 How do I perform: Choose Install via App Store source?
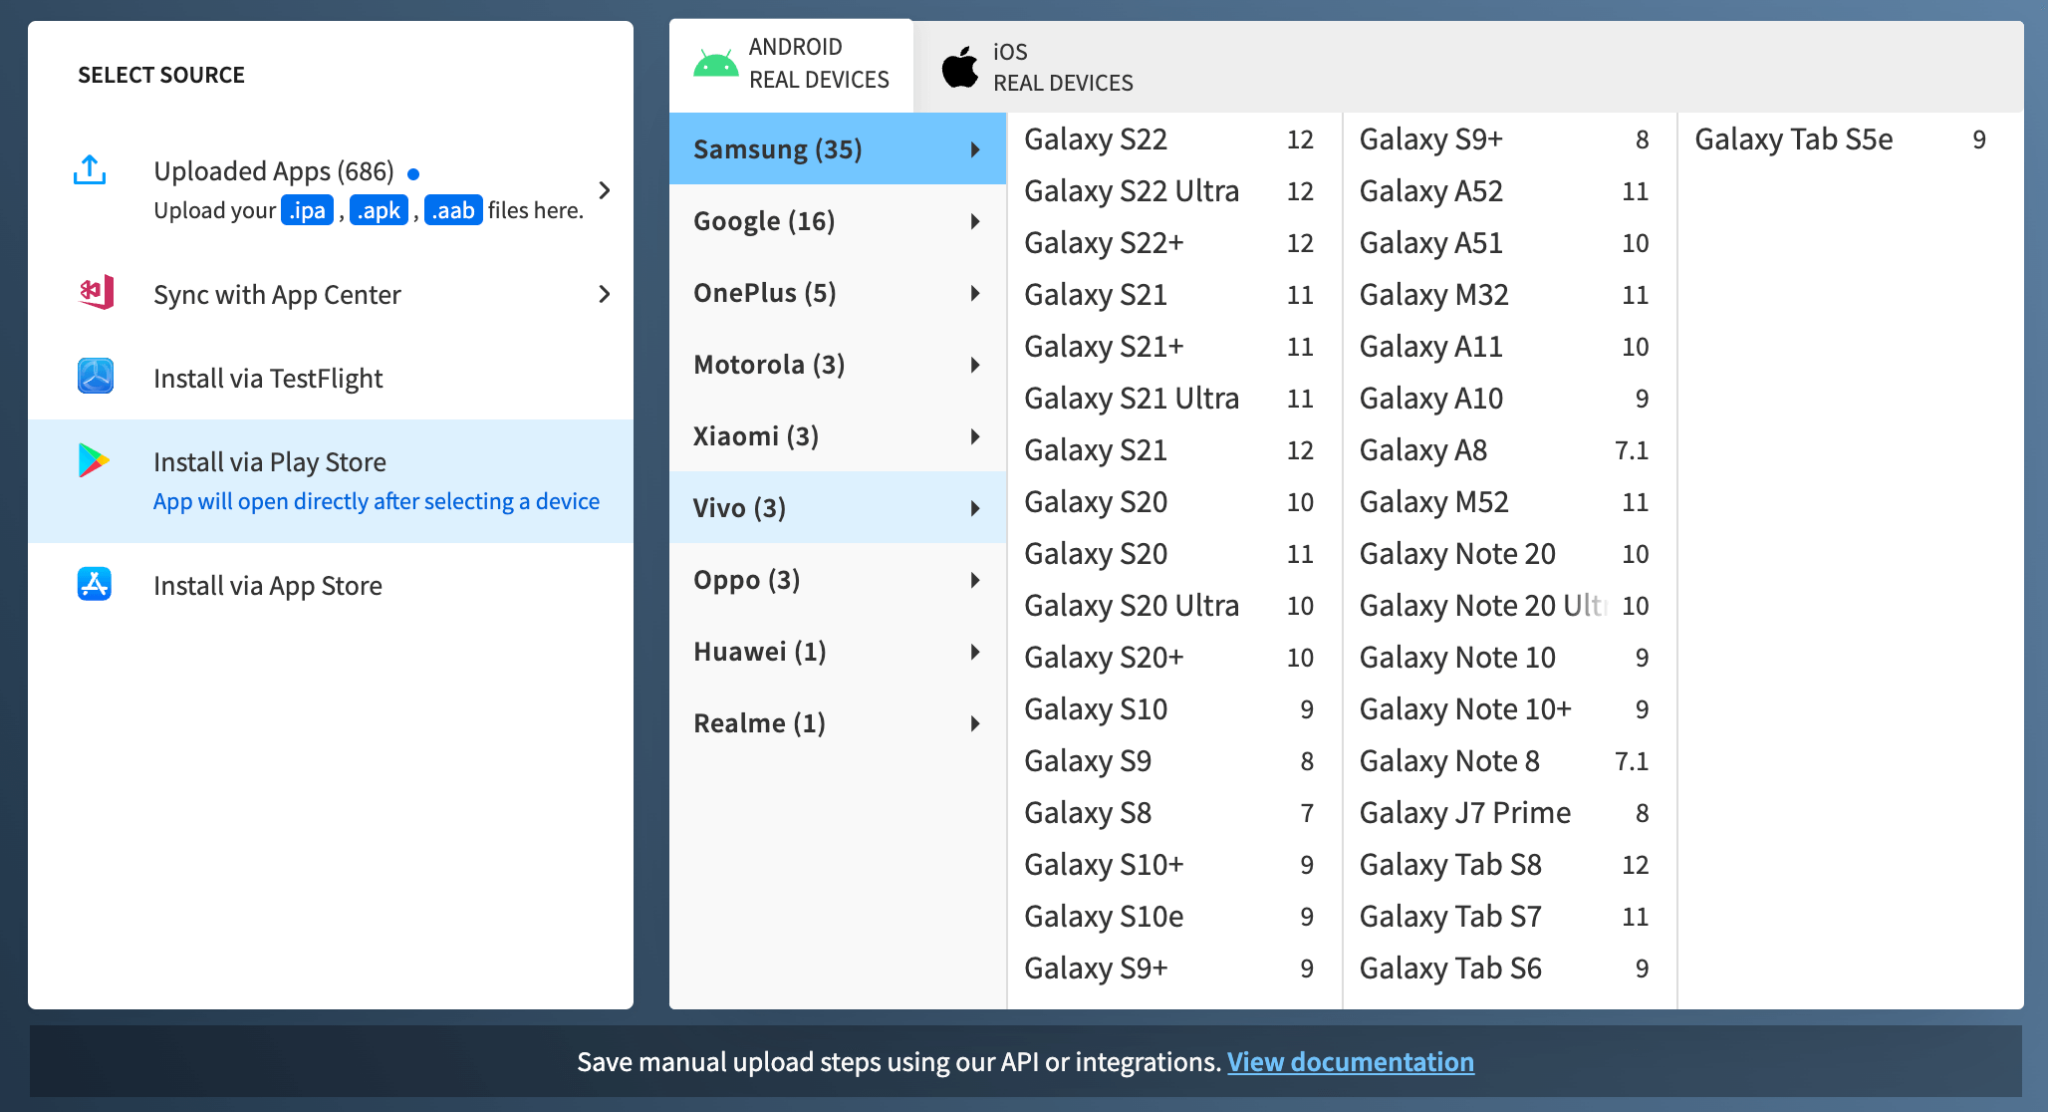tap(267, 585)
